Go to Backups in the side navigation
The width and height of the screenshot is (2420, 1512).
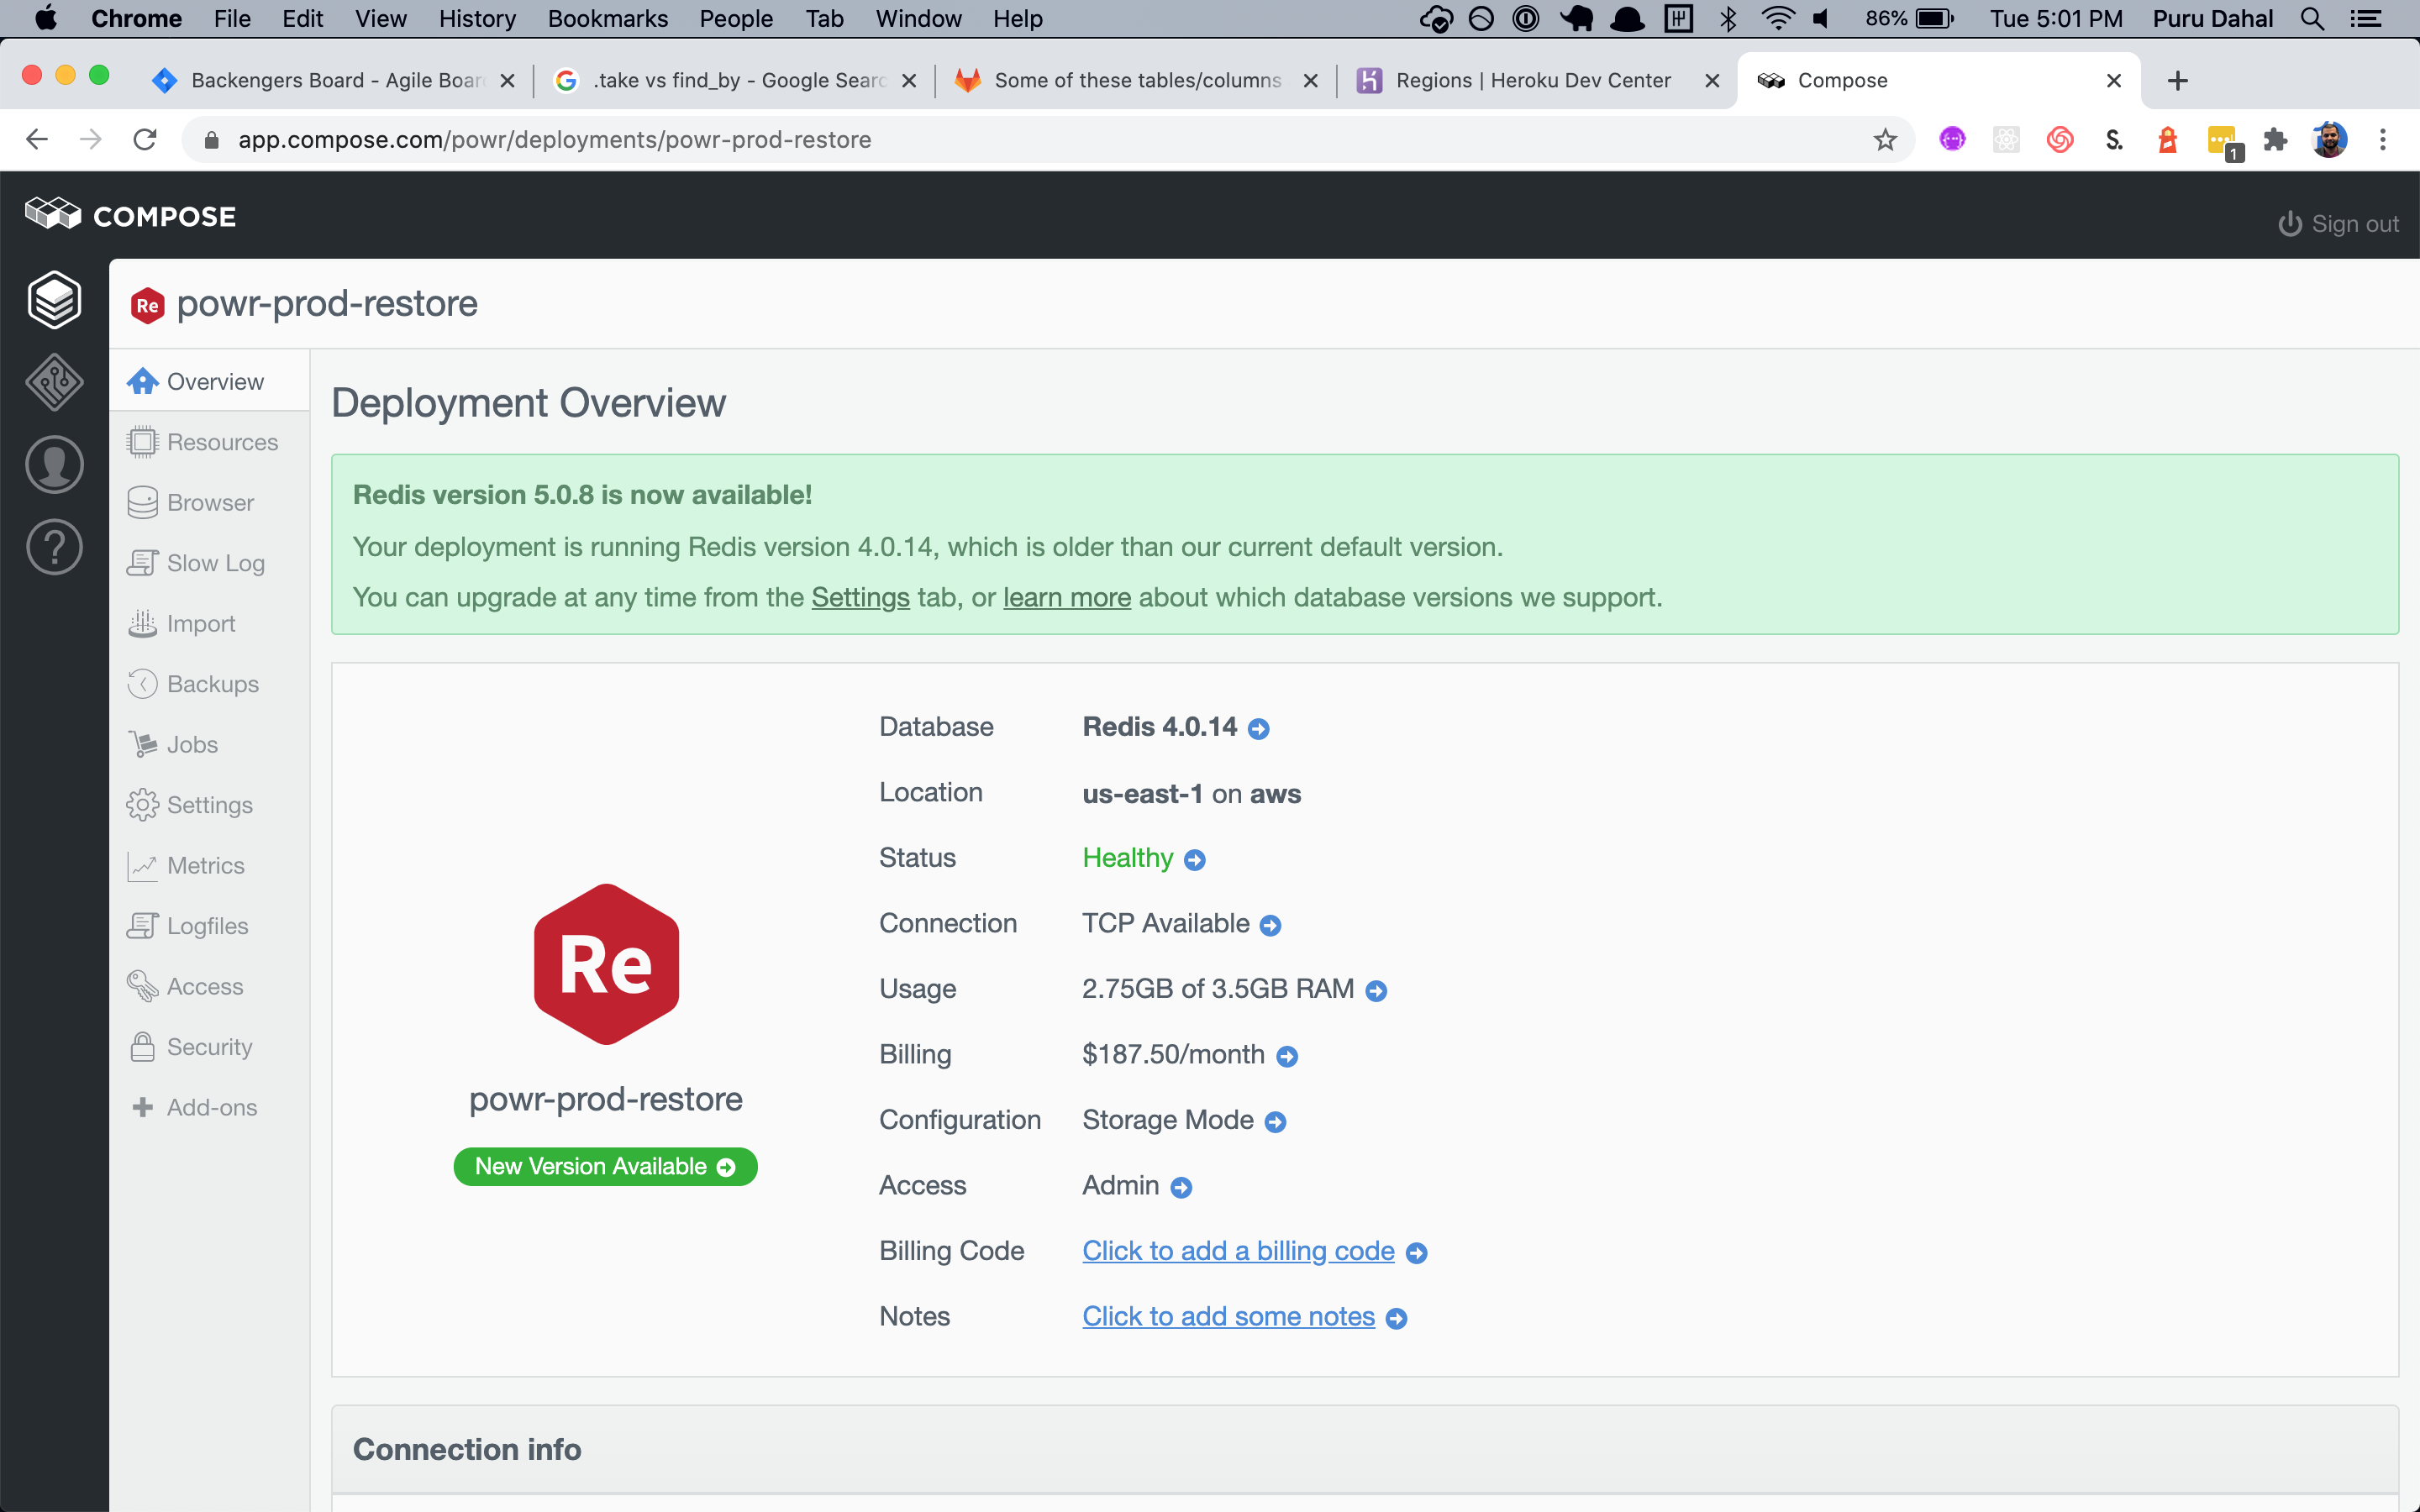click(212, 684)
